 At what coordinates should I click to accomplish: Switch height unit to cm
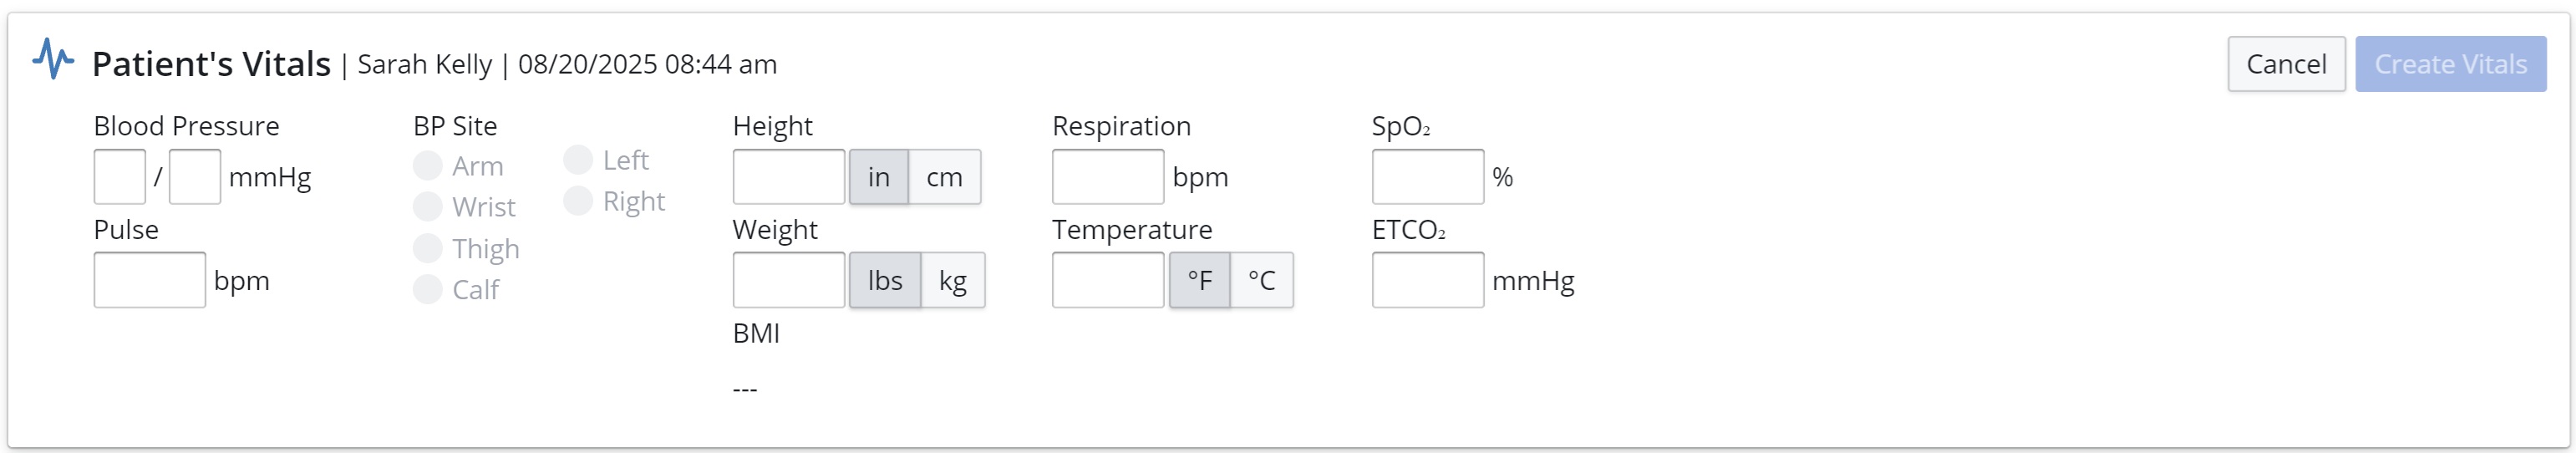point(944,177)
